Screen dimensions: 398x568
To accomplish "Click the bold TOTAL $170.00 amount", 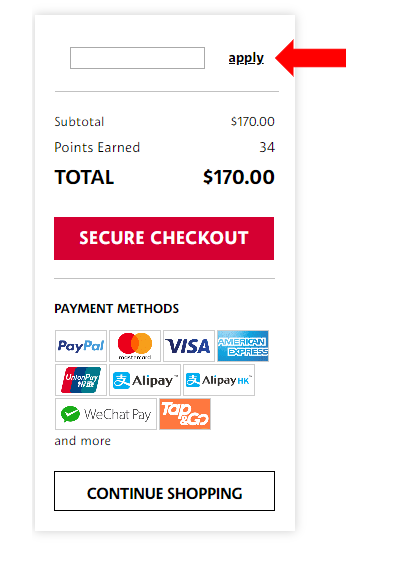I will tap(239, 177).
